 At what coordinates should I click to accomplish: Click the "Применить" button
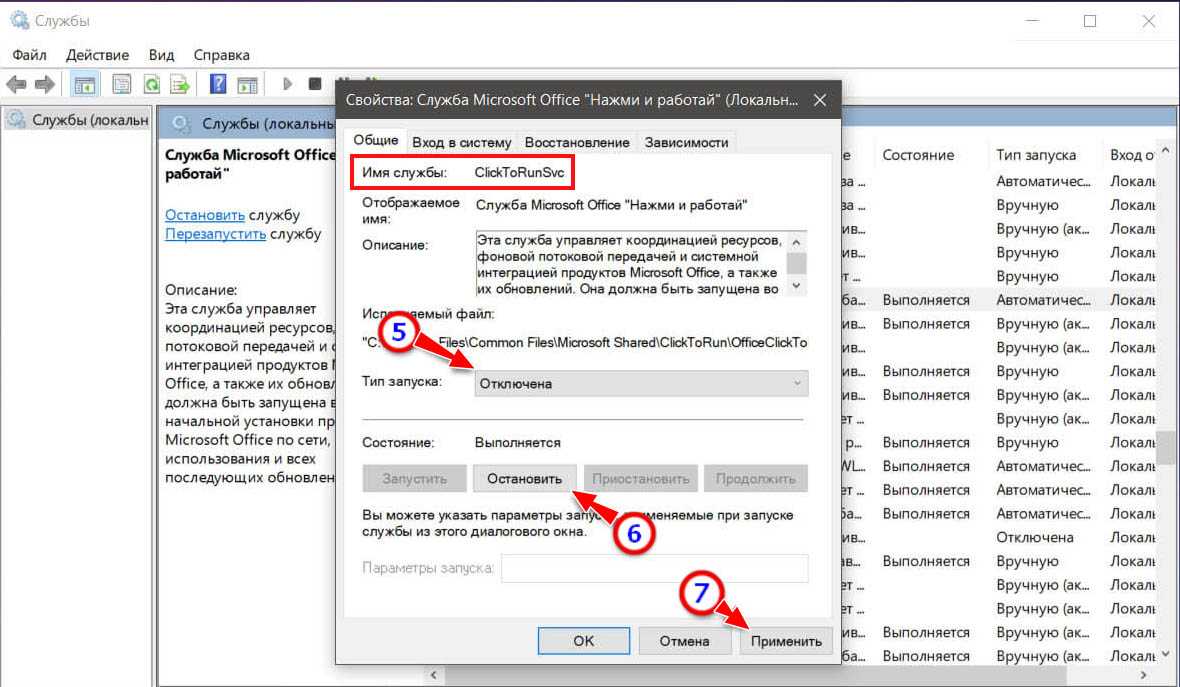pyautogui.click(x=787, y=641)
